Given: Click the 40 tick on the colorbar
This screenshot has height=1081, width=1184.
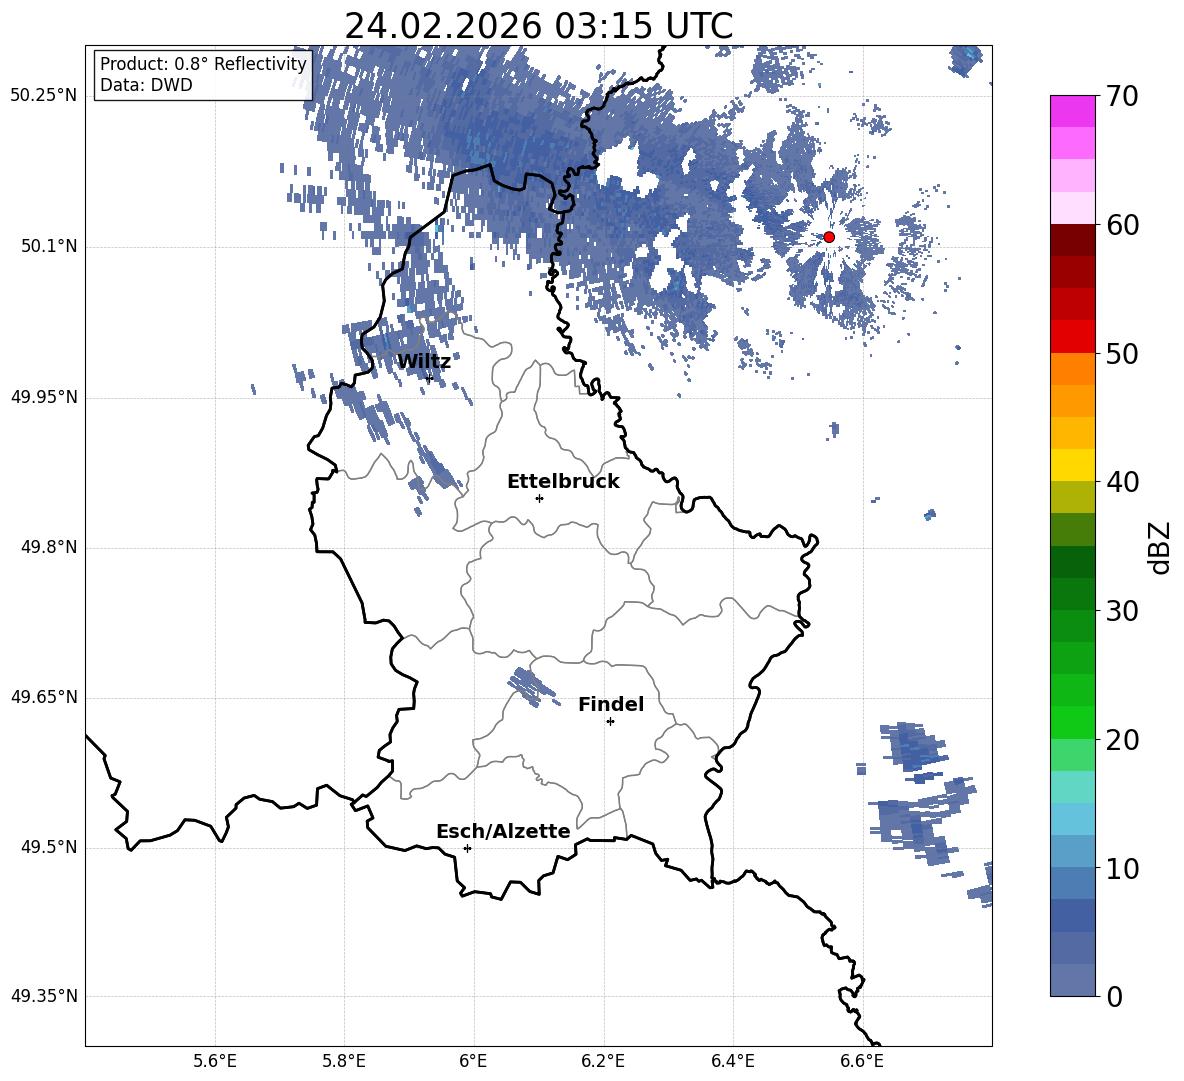Looking at the screenshot, I should (1121, 482).
